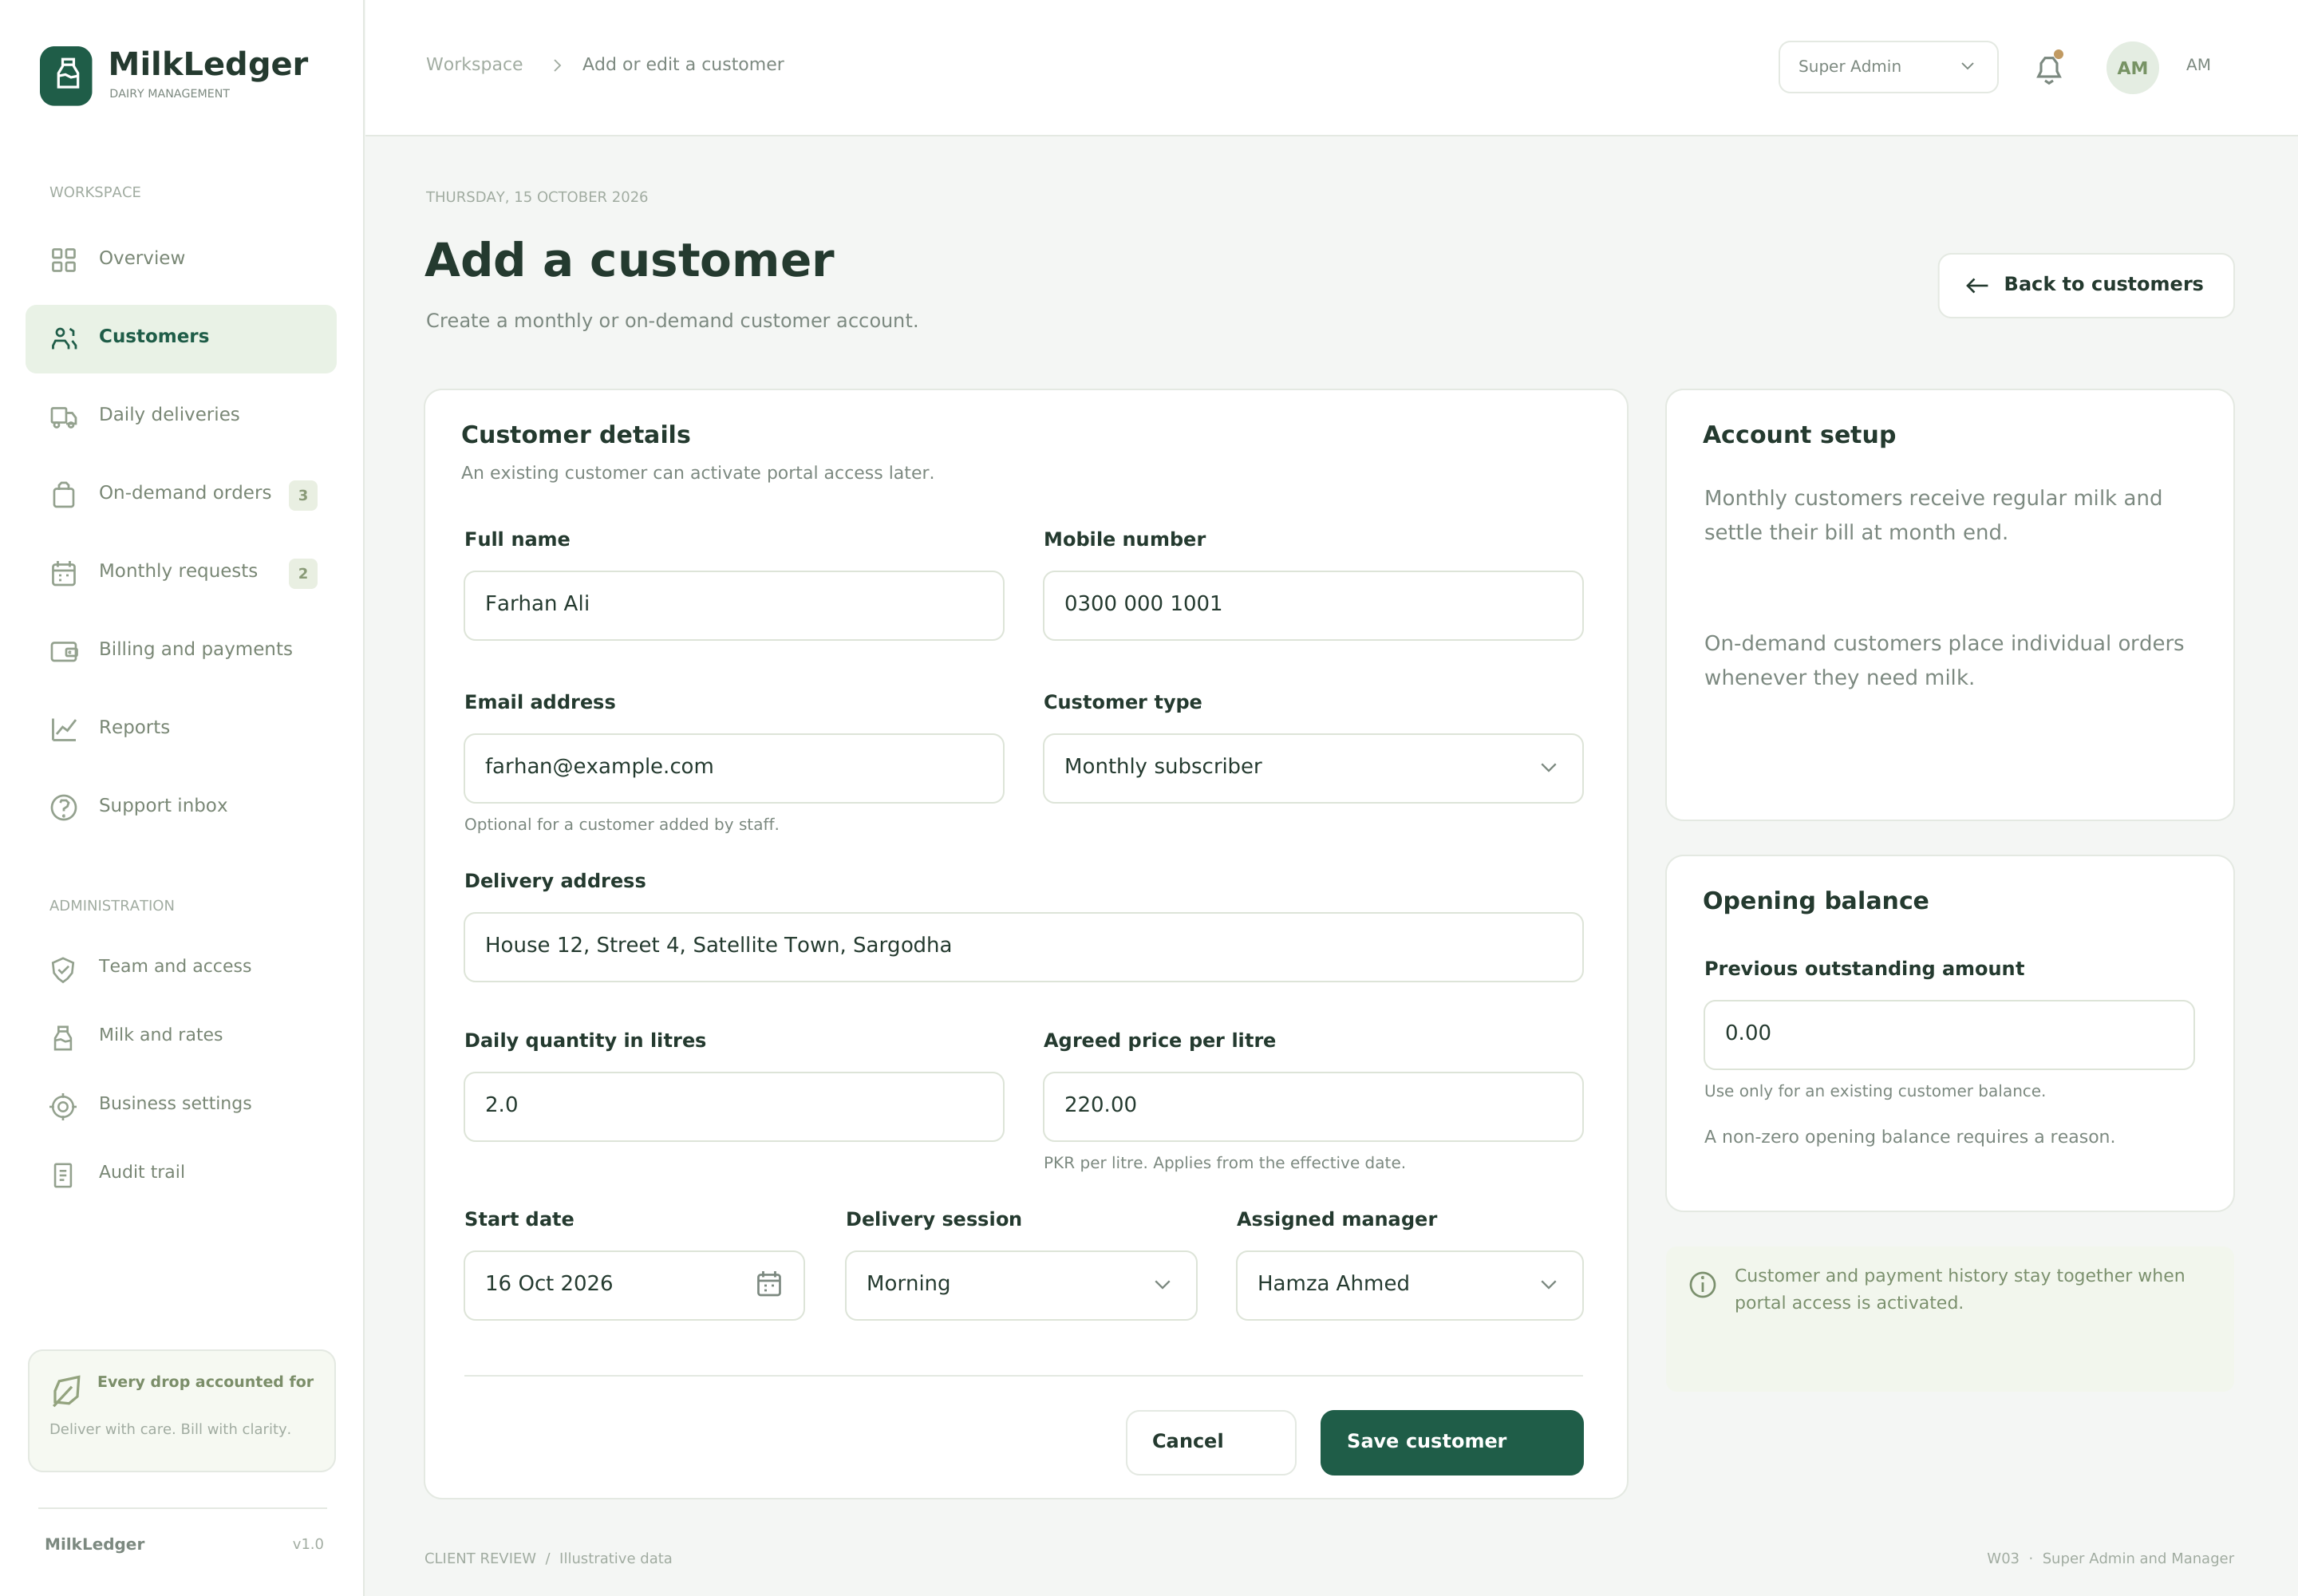Click the Daily deliveries truck icon
Screen dimensions: 2298x1596
[64, 416]
